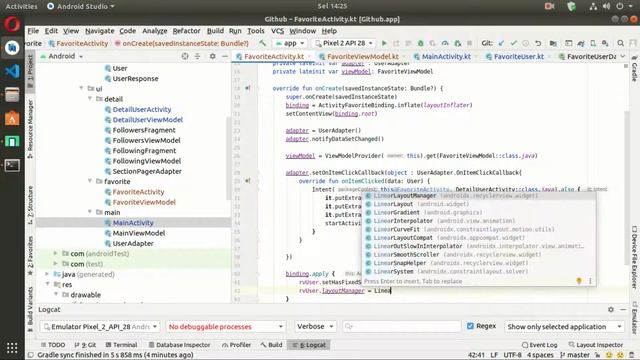The image size is (640, 360).
Task: Click the locate file target icon in Project panel
Action: click(185, 56)
